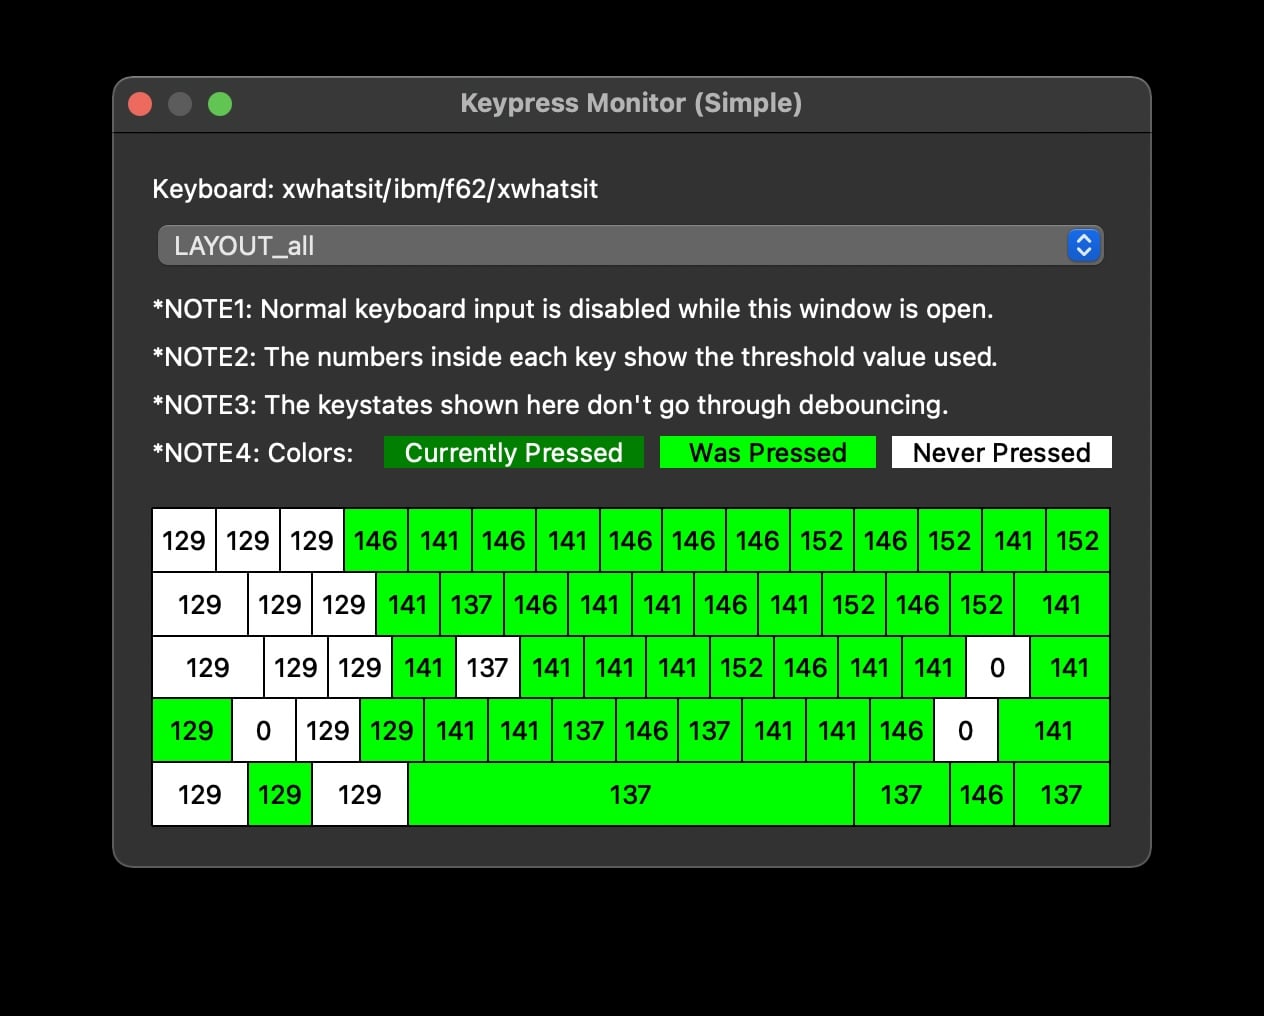Click the 0 key in fourth row
This screenshot has height=1016, width=1264.
[x=965, y=731]
